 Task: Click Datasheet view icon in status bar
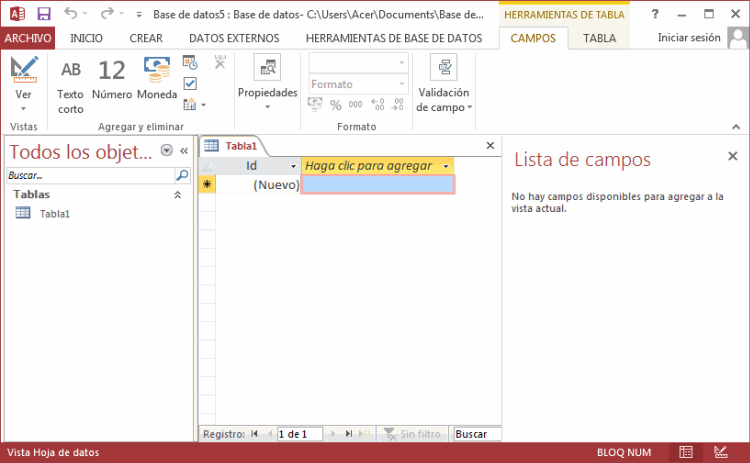pos(686,452)
